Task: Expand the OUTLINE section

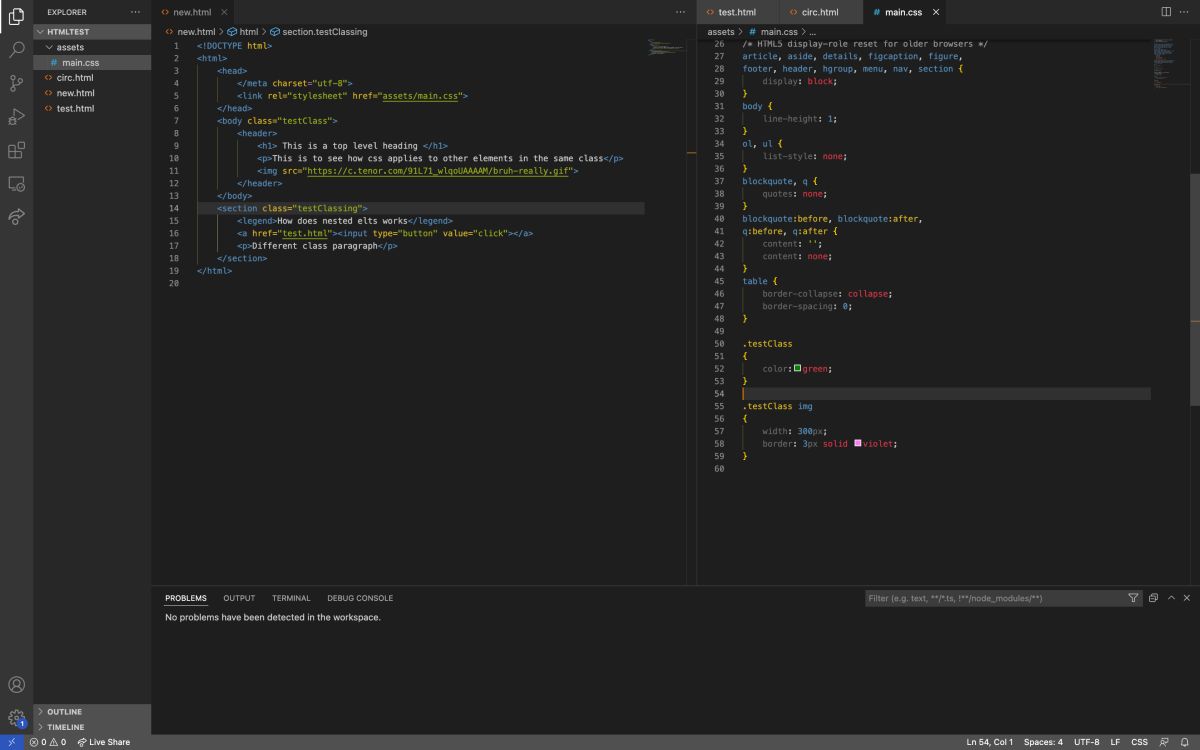Action: 92,712
